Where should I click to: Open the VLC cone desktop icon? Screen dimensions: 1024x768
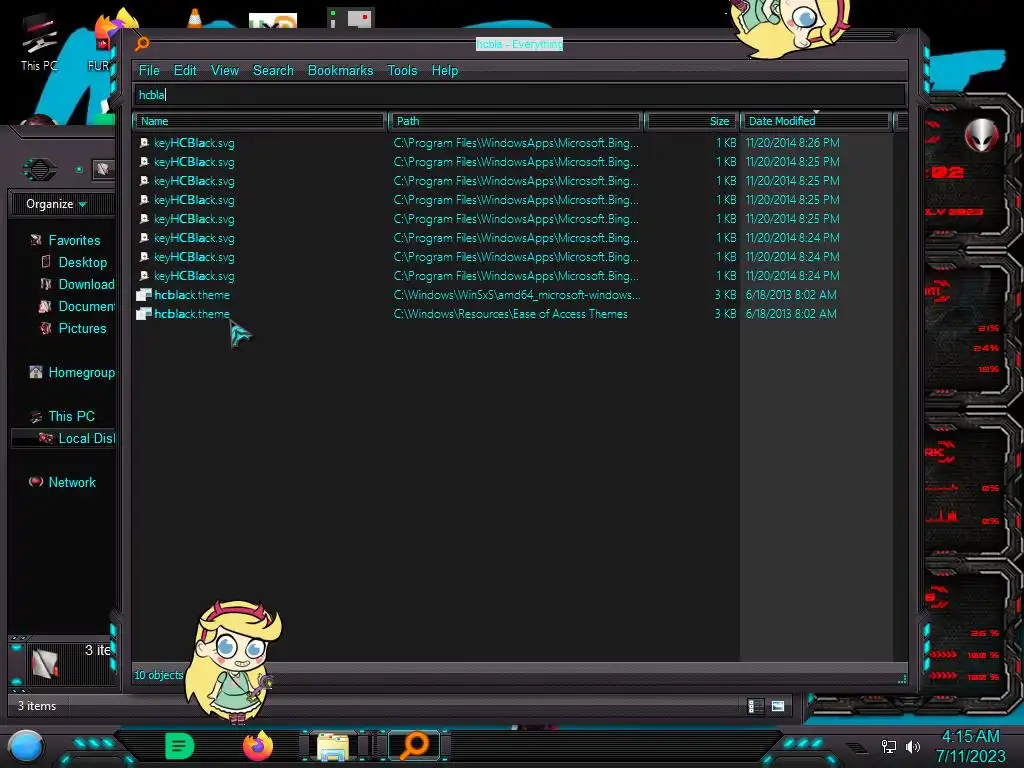195,18
